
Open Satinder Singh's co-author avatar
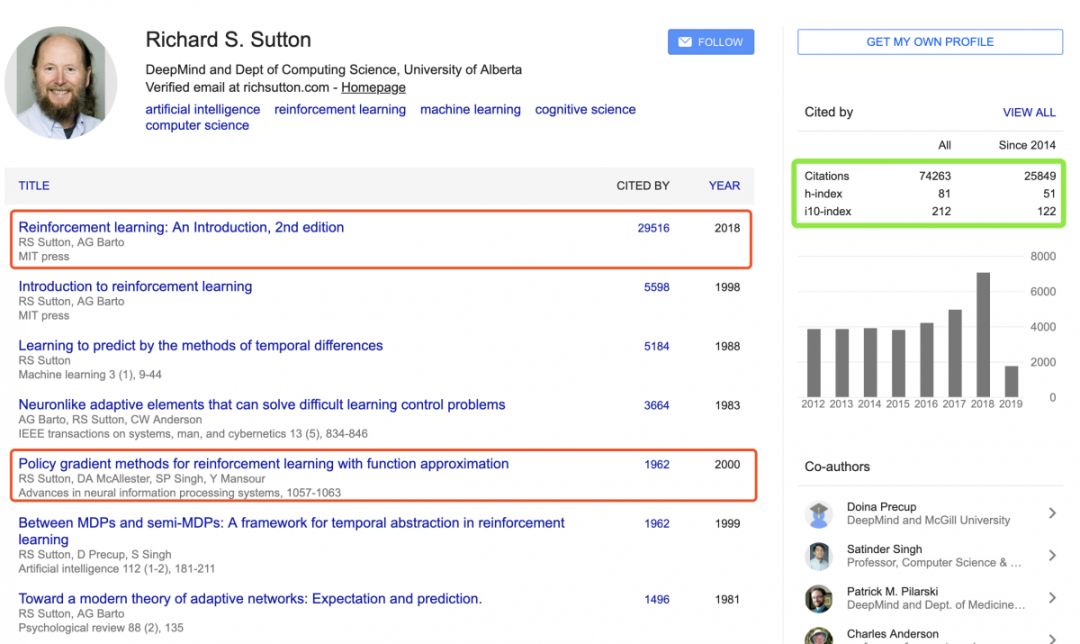point(819,556)
